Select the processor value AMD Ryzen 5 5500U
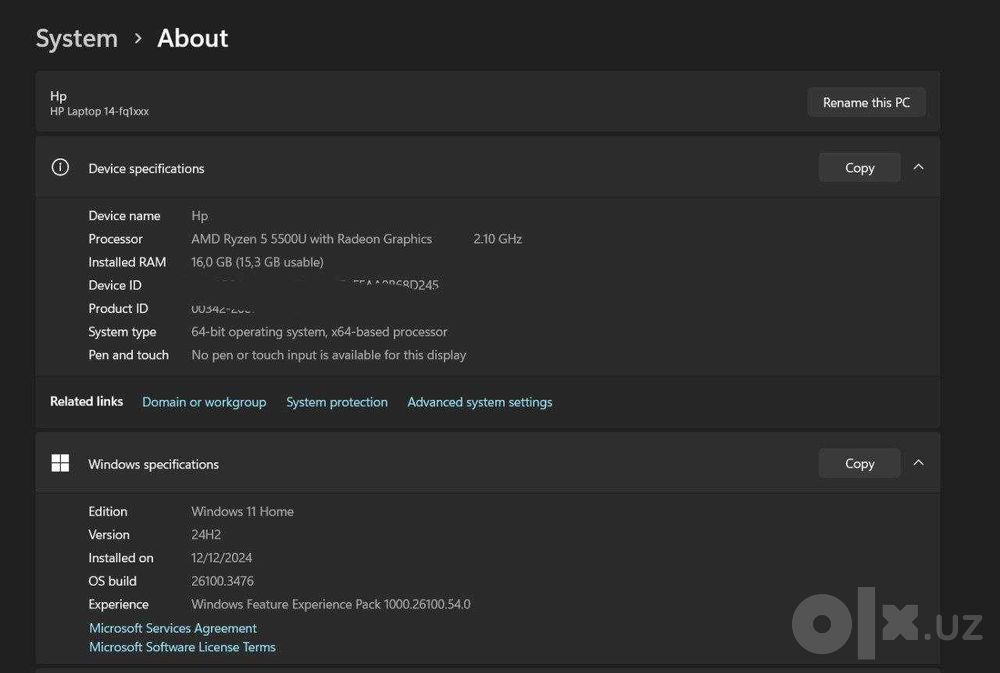 312,239
